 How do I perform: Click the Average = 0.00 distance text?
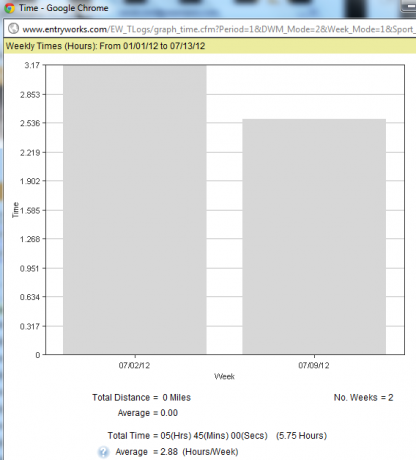148,413
